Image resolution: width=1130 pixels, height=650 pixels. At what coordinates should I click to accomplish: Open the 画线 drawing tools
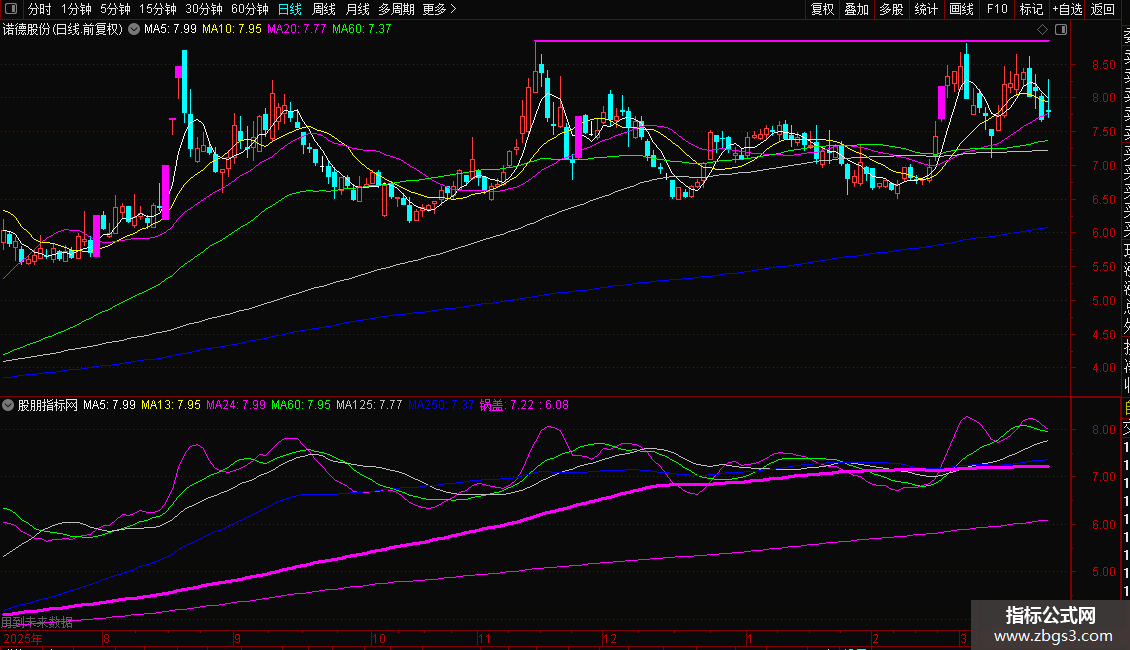(961, 9)
